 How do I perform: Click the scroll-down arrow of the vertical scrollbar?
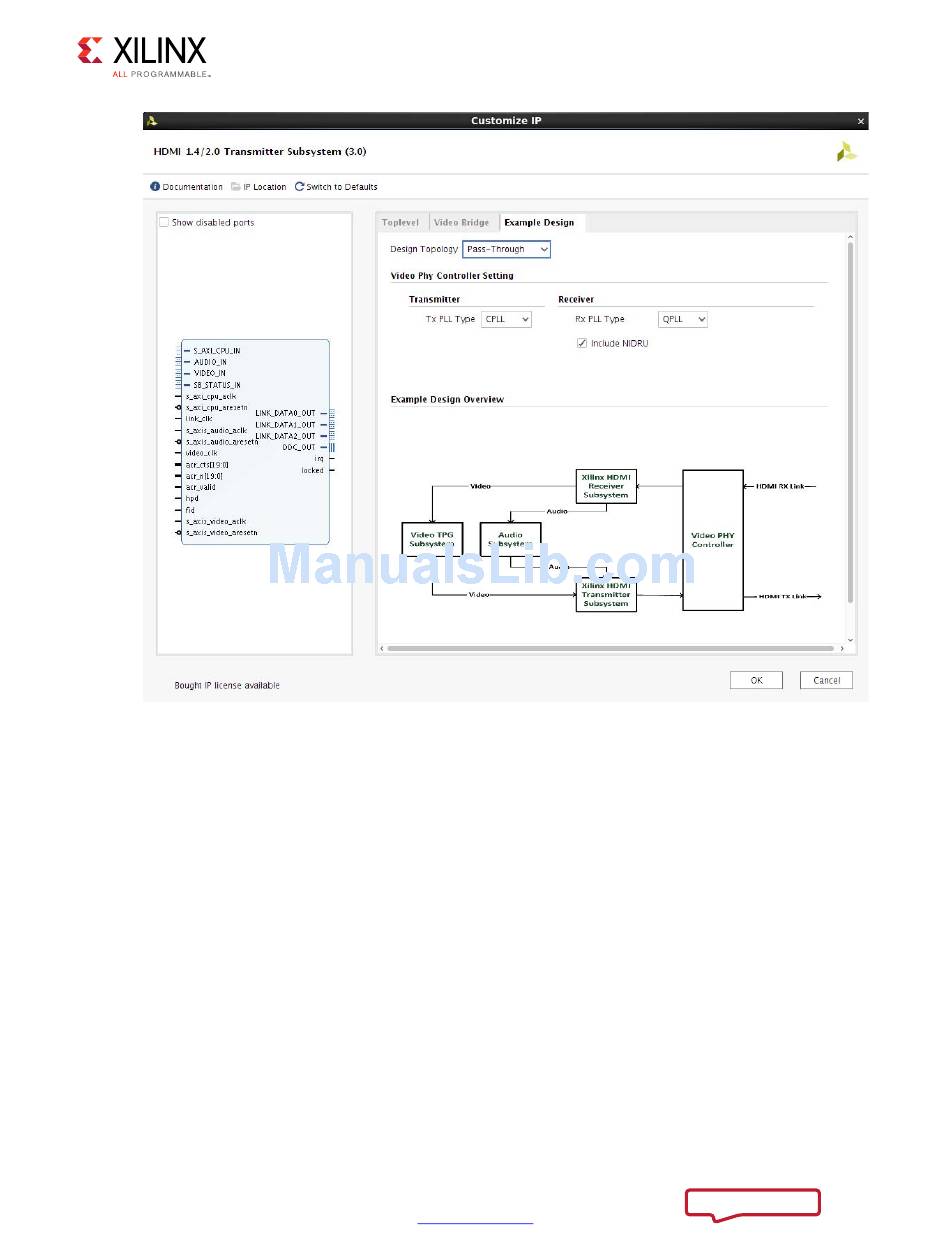coord(851,639)
